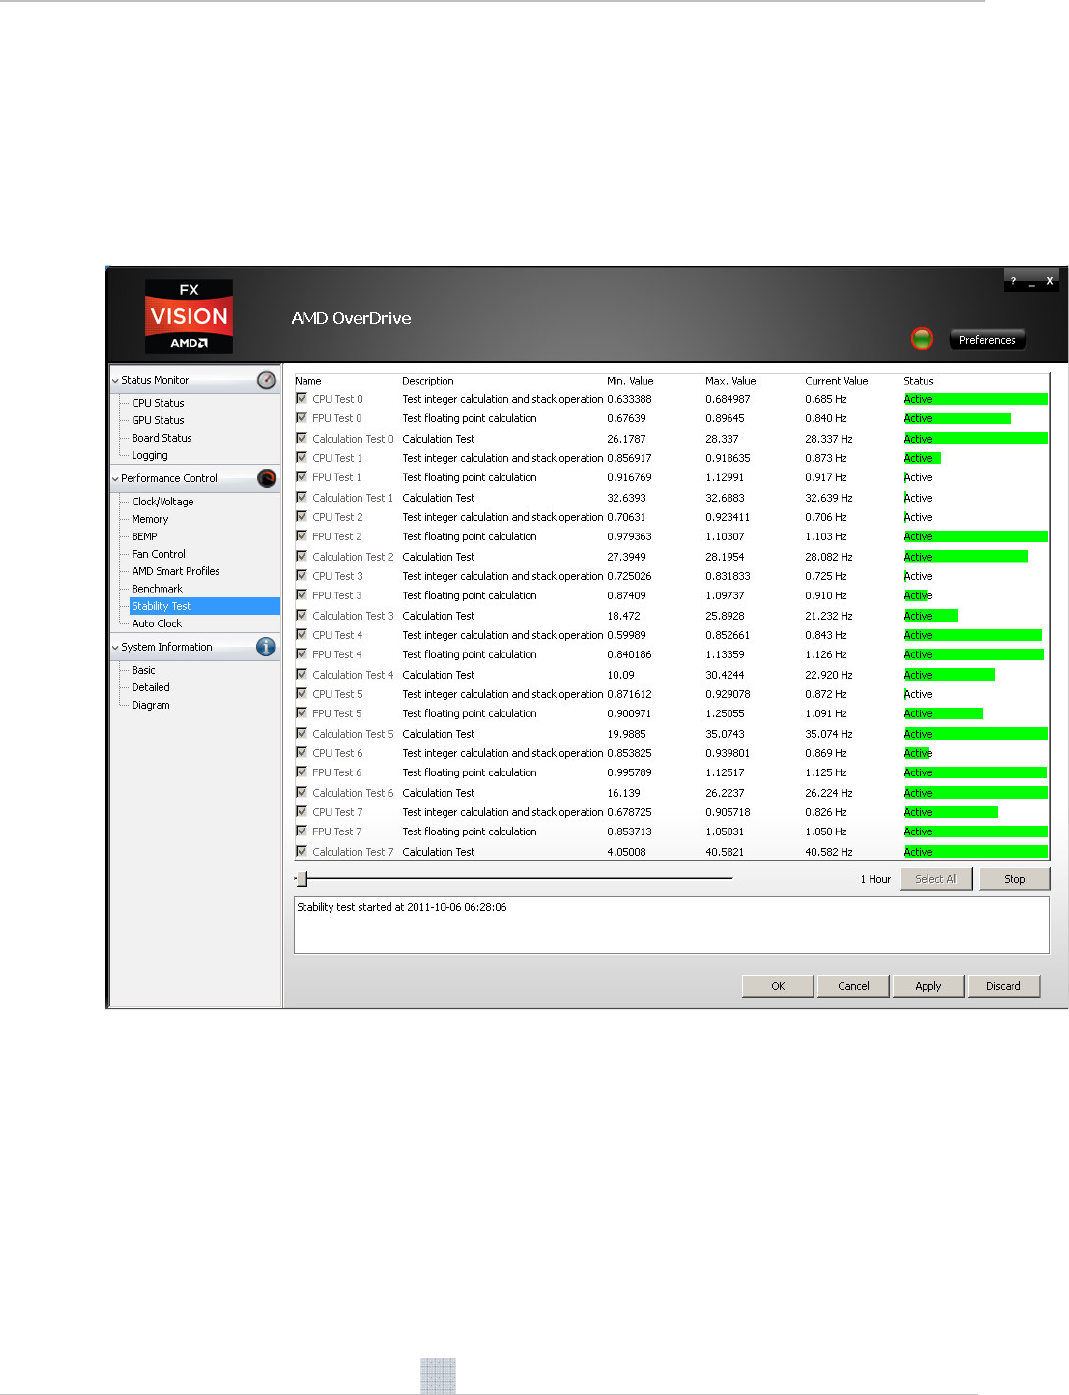1069x1395 pixels.
Task: Click the Current Value column header
Action: click(837, 381)
